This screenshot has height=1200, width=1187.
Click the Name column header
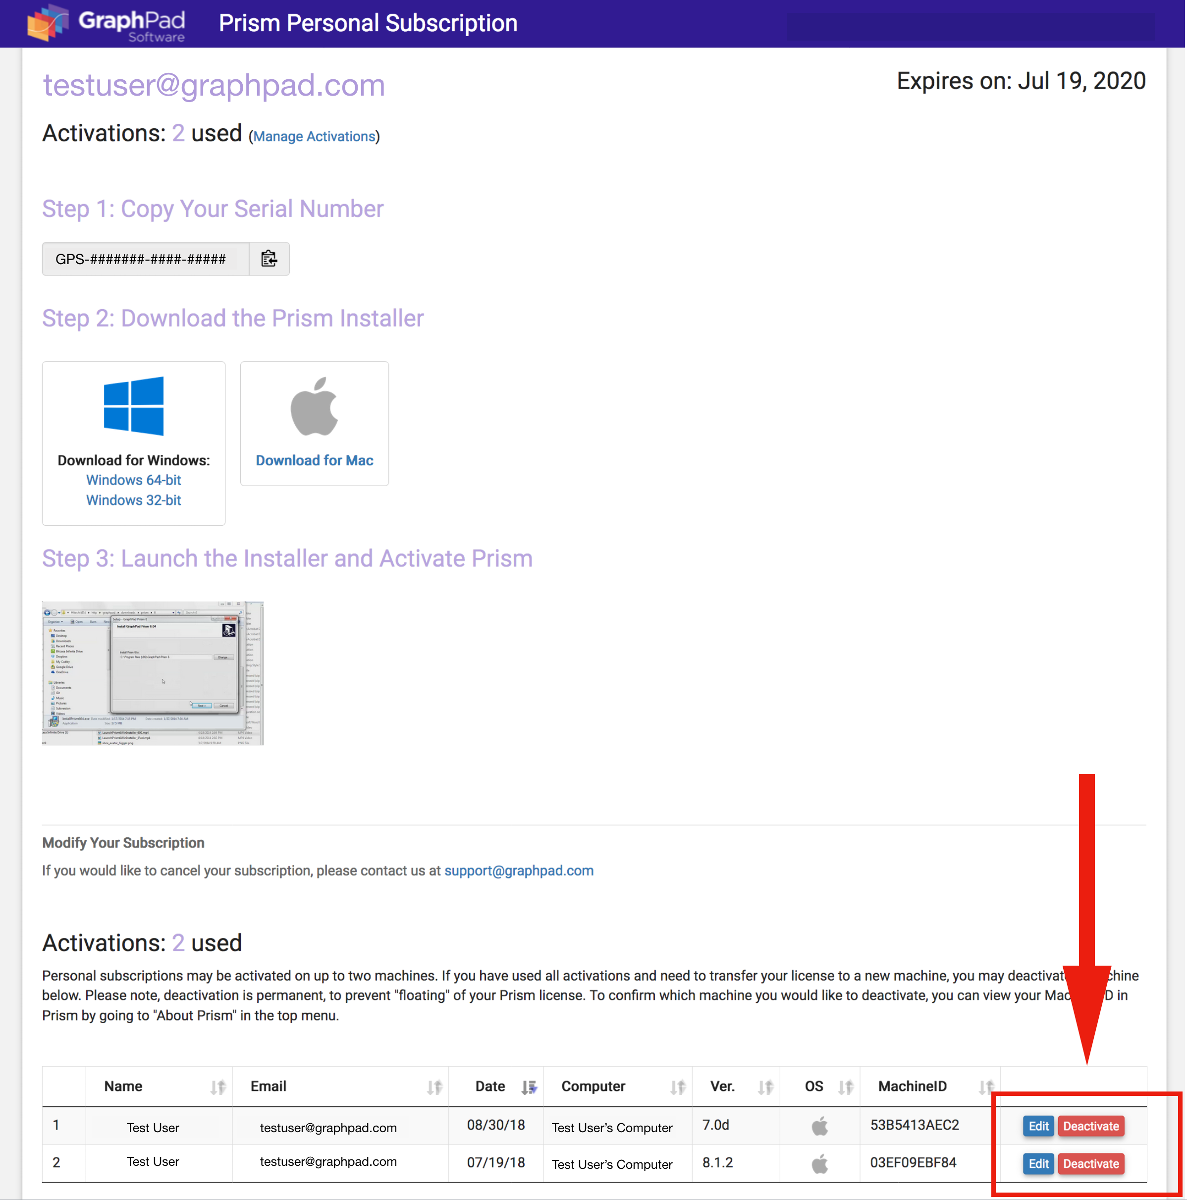tap(123, 1087)
